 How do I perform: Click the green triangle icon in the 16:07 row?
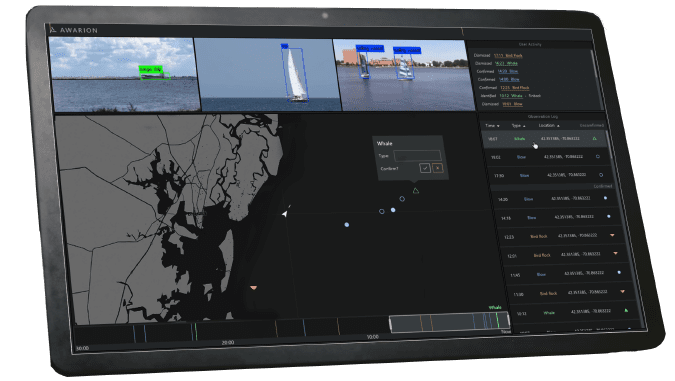tap(594, 139)
